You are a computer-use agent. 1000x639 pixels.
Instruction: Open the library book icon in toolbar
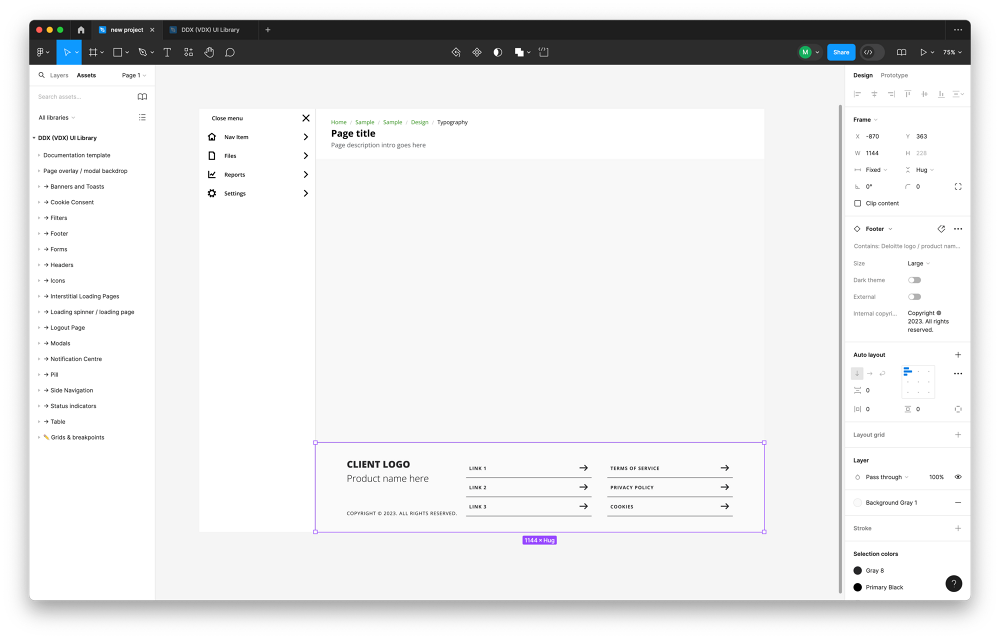point(901,52)
